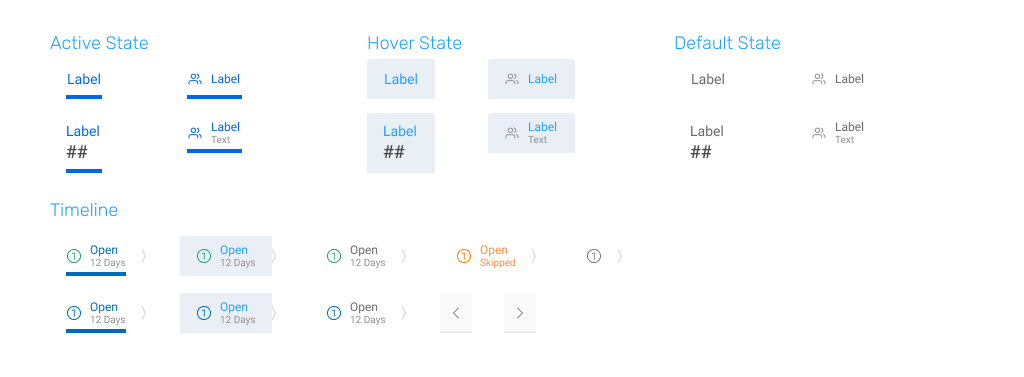Viewport: 1024px width, 377px height.
Task: Click the previous arrow button in the timeline
Action: tap(456, 313)
